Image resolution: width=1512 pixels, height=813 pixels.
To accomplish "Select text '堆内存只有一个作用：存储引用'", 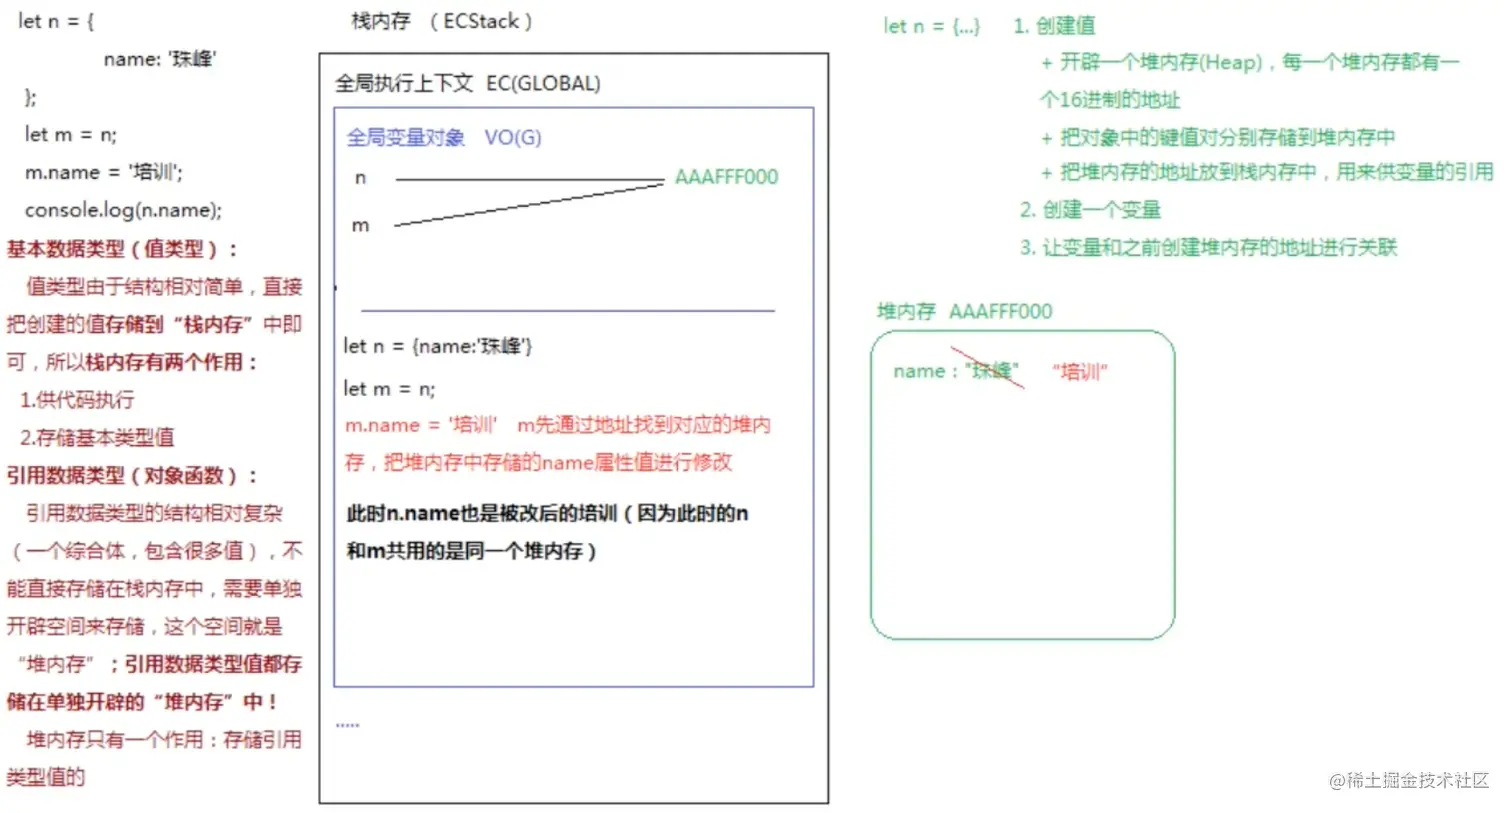I will [164, 739].
